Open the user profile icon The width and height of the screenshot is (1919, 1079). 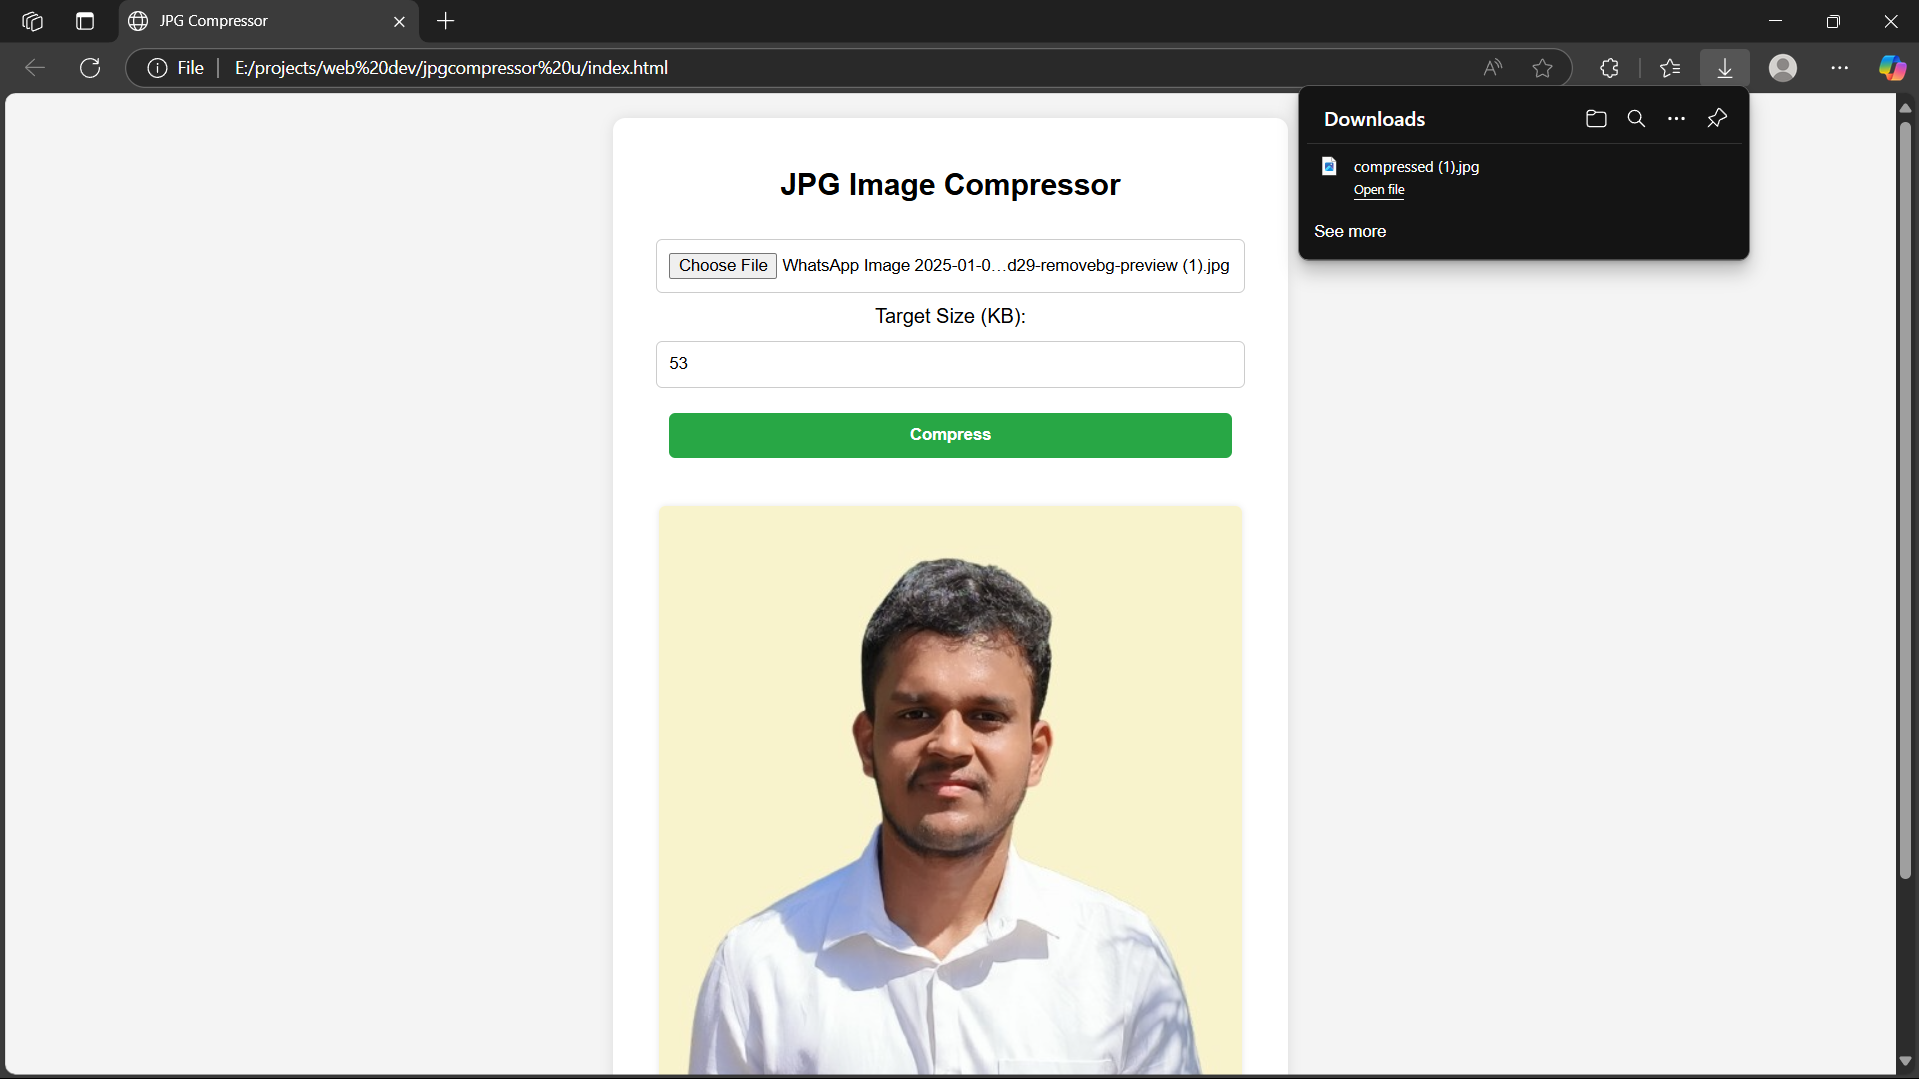click(x=1782, y=68)
